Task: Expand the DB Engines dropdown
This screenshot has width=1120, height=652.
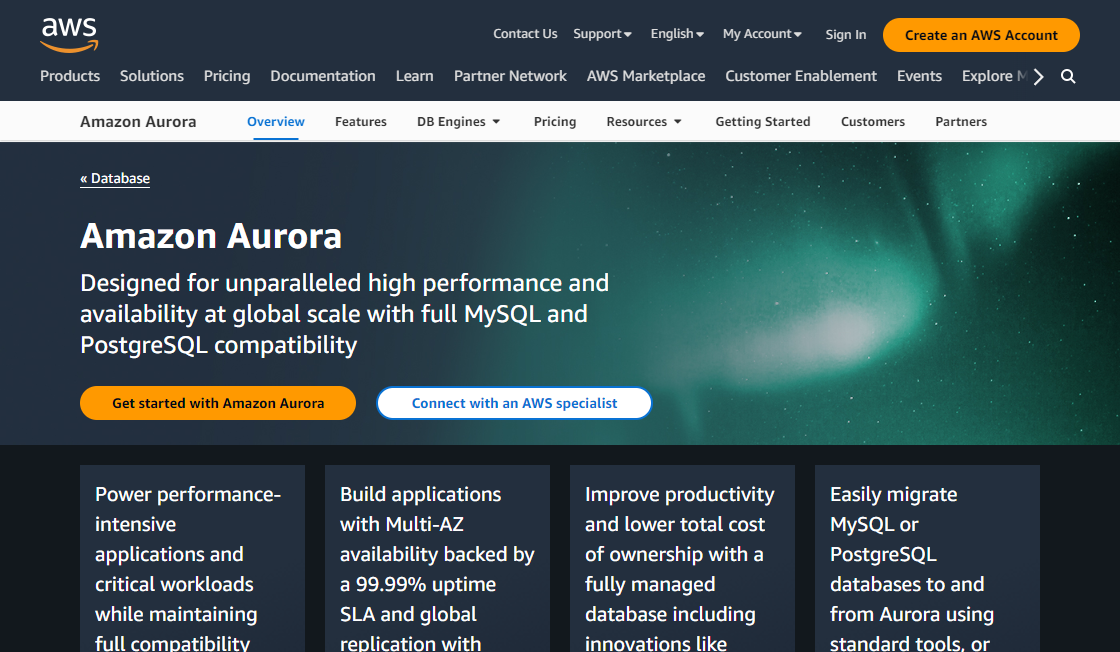Action: (x=459, y=121)
